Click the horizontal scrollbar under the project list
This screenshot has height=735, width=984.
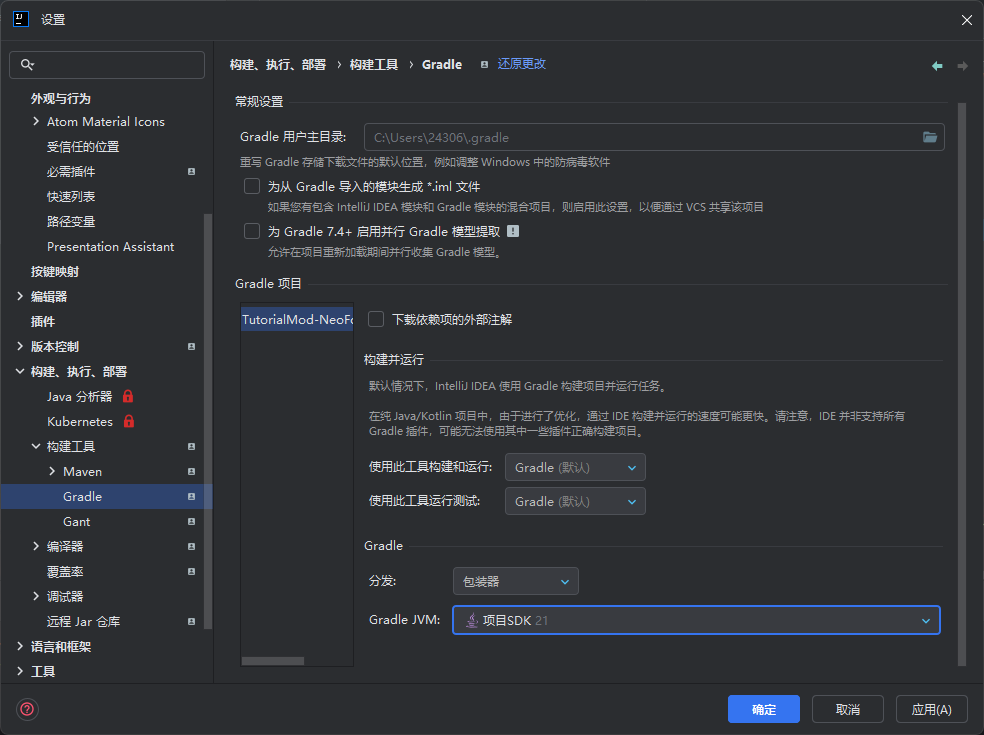(x=273, y=661)
